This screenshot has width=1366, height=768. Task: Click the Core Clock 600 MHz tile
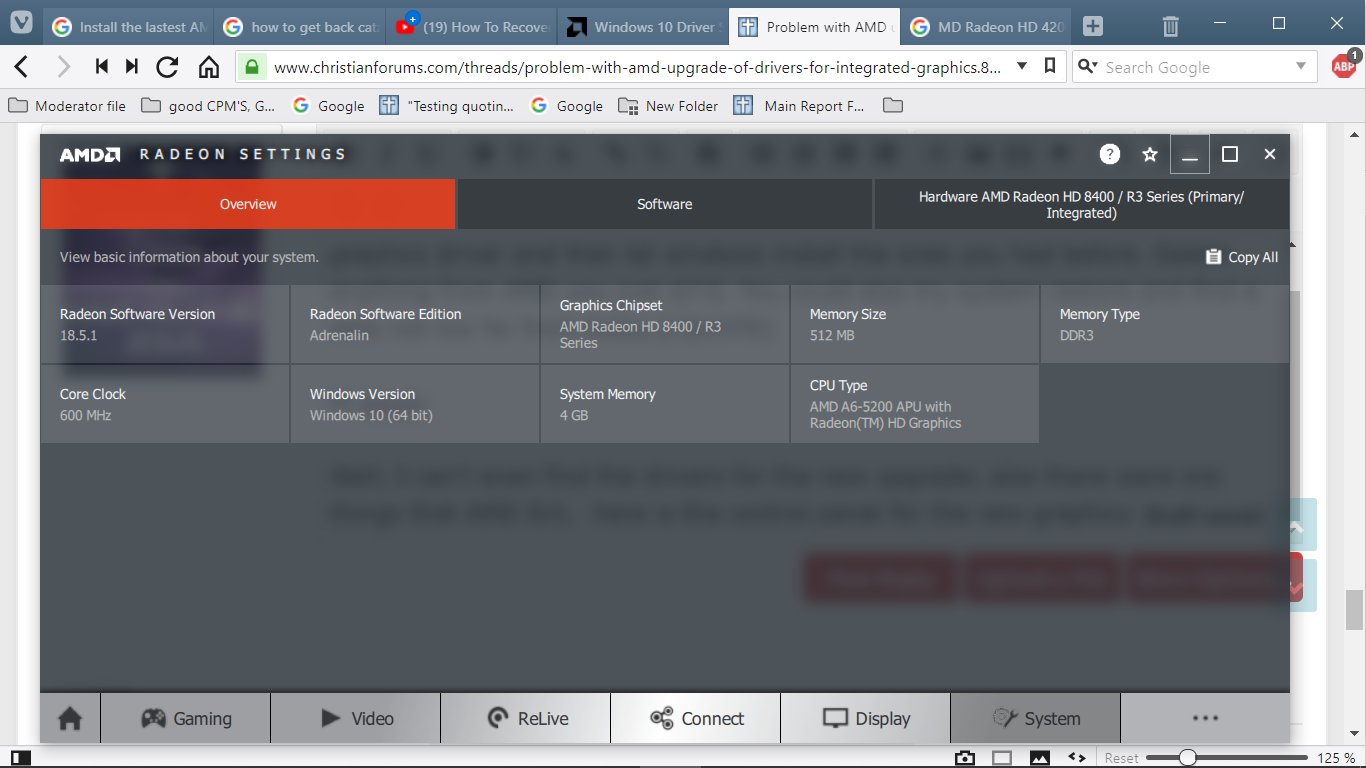165,404
